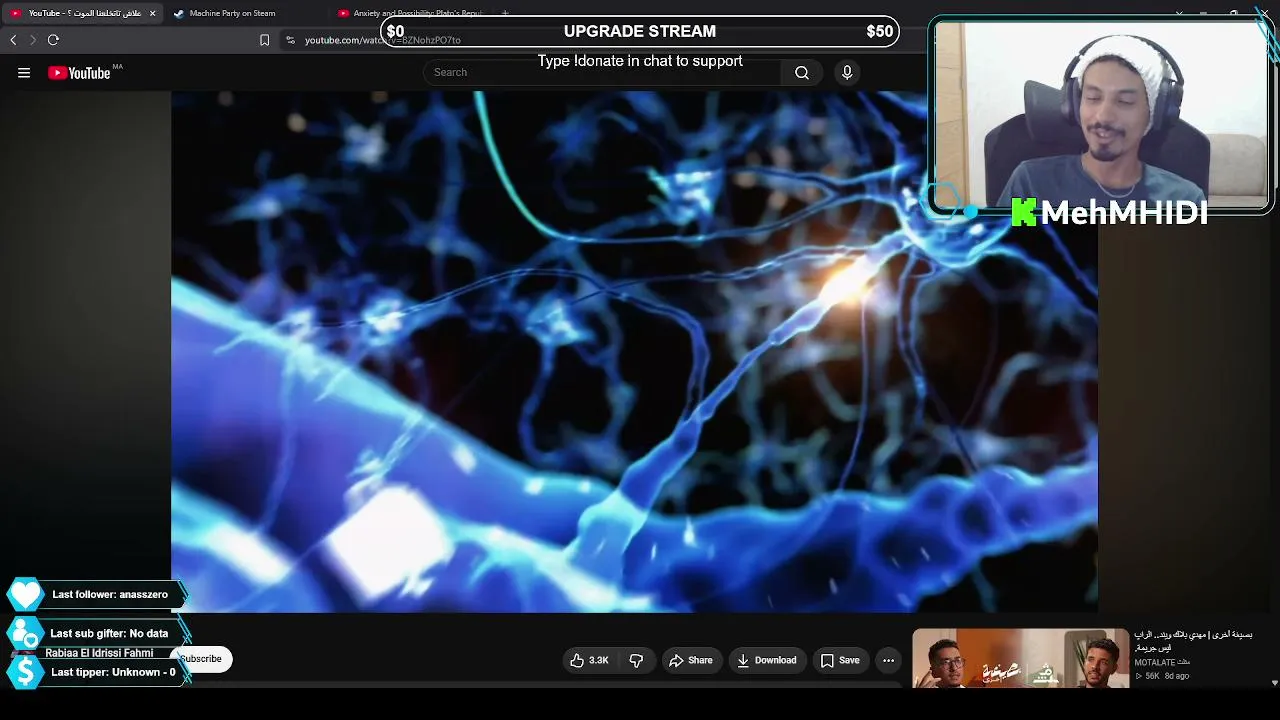Viewport: 1280px width, 720px height.
Task: Switch to Anxiety and Possibility tab
Action: click(x=412, y=14)
